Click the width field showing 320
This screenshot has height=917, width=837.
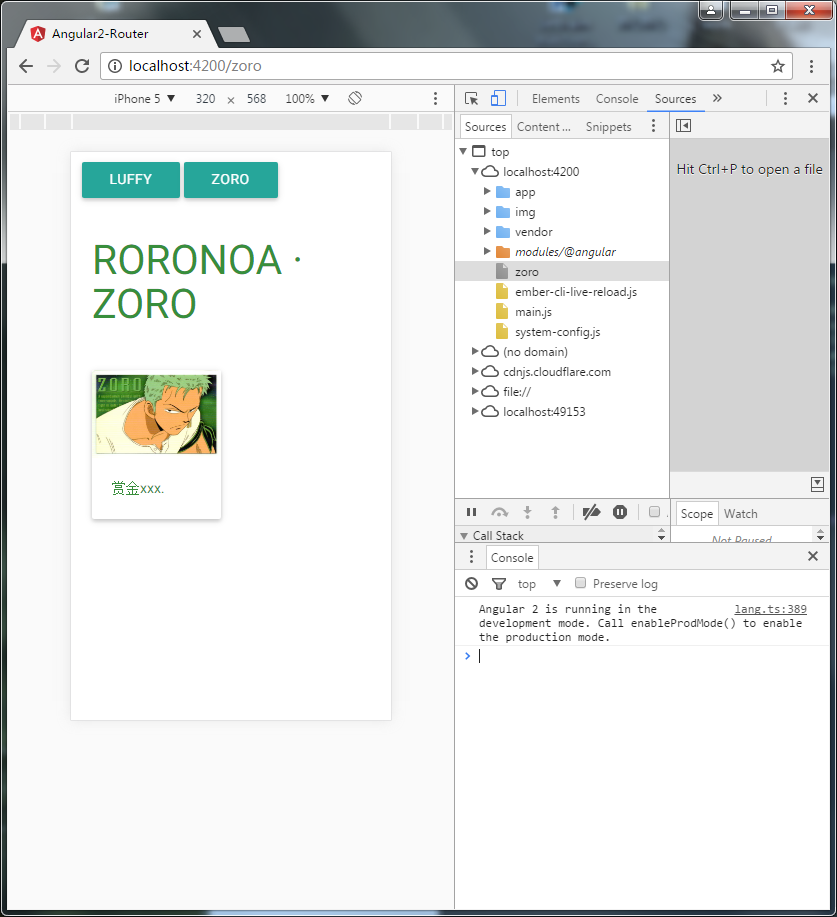(205, 99)
